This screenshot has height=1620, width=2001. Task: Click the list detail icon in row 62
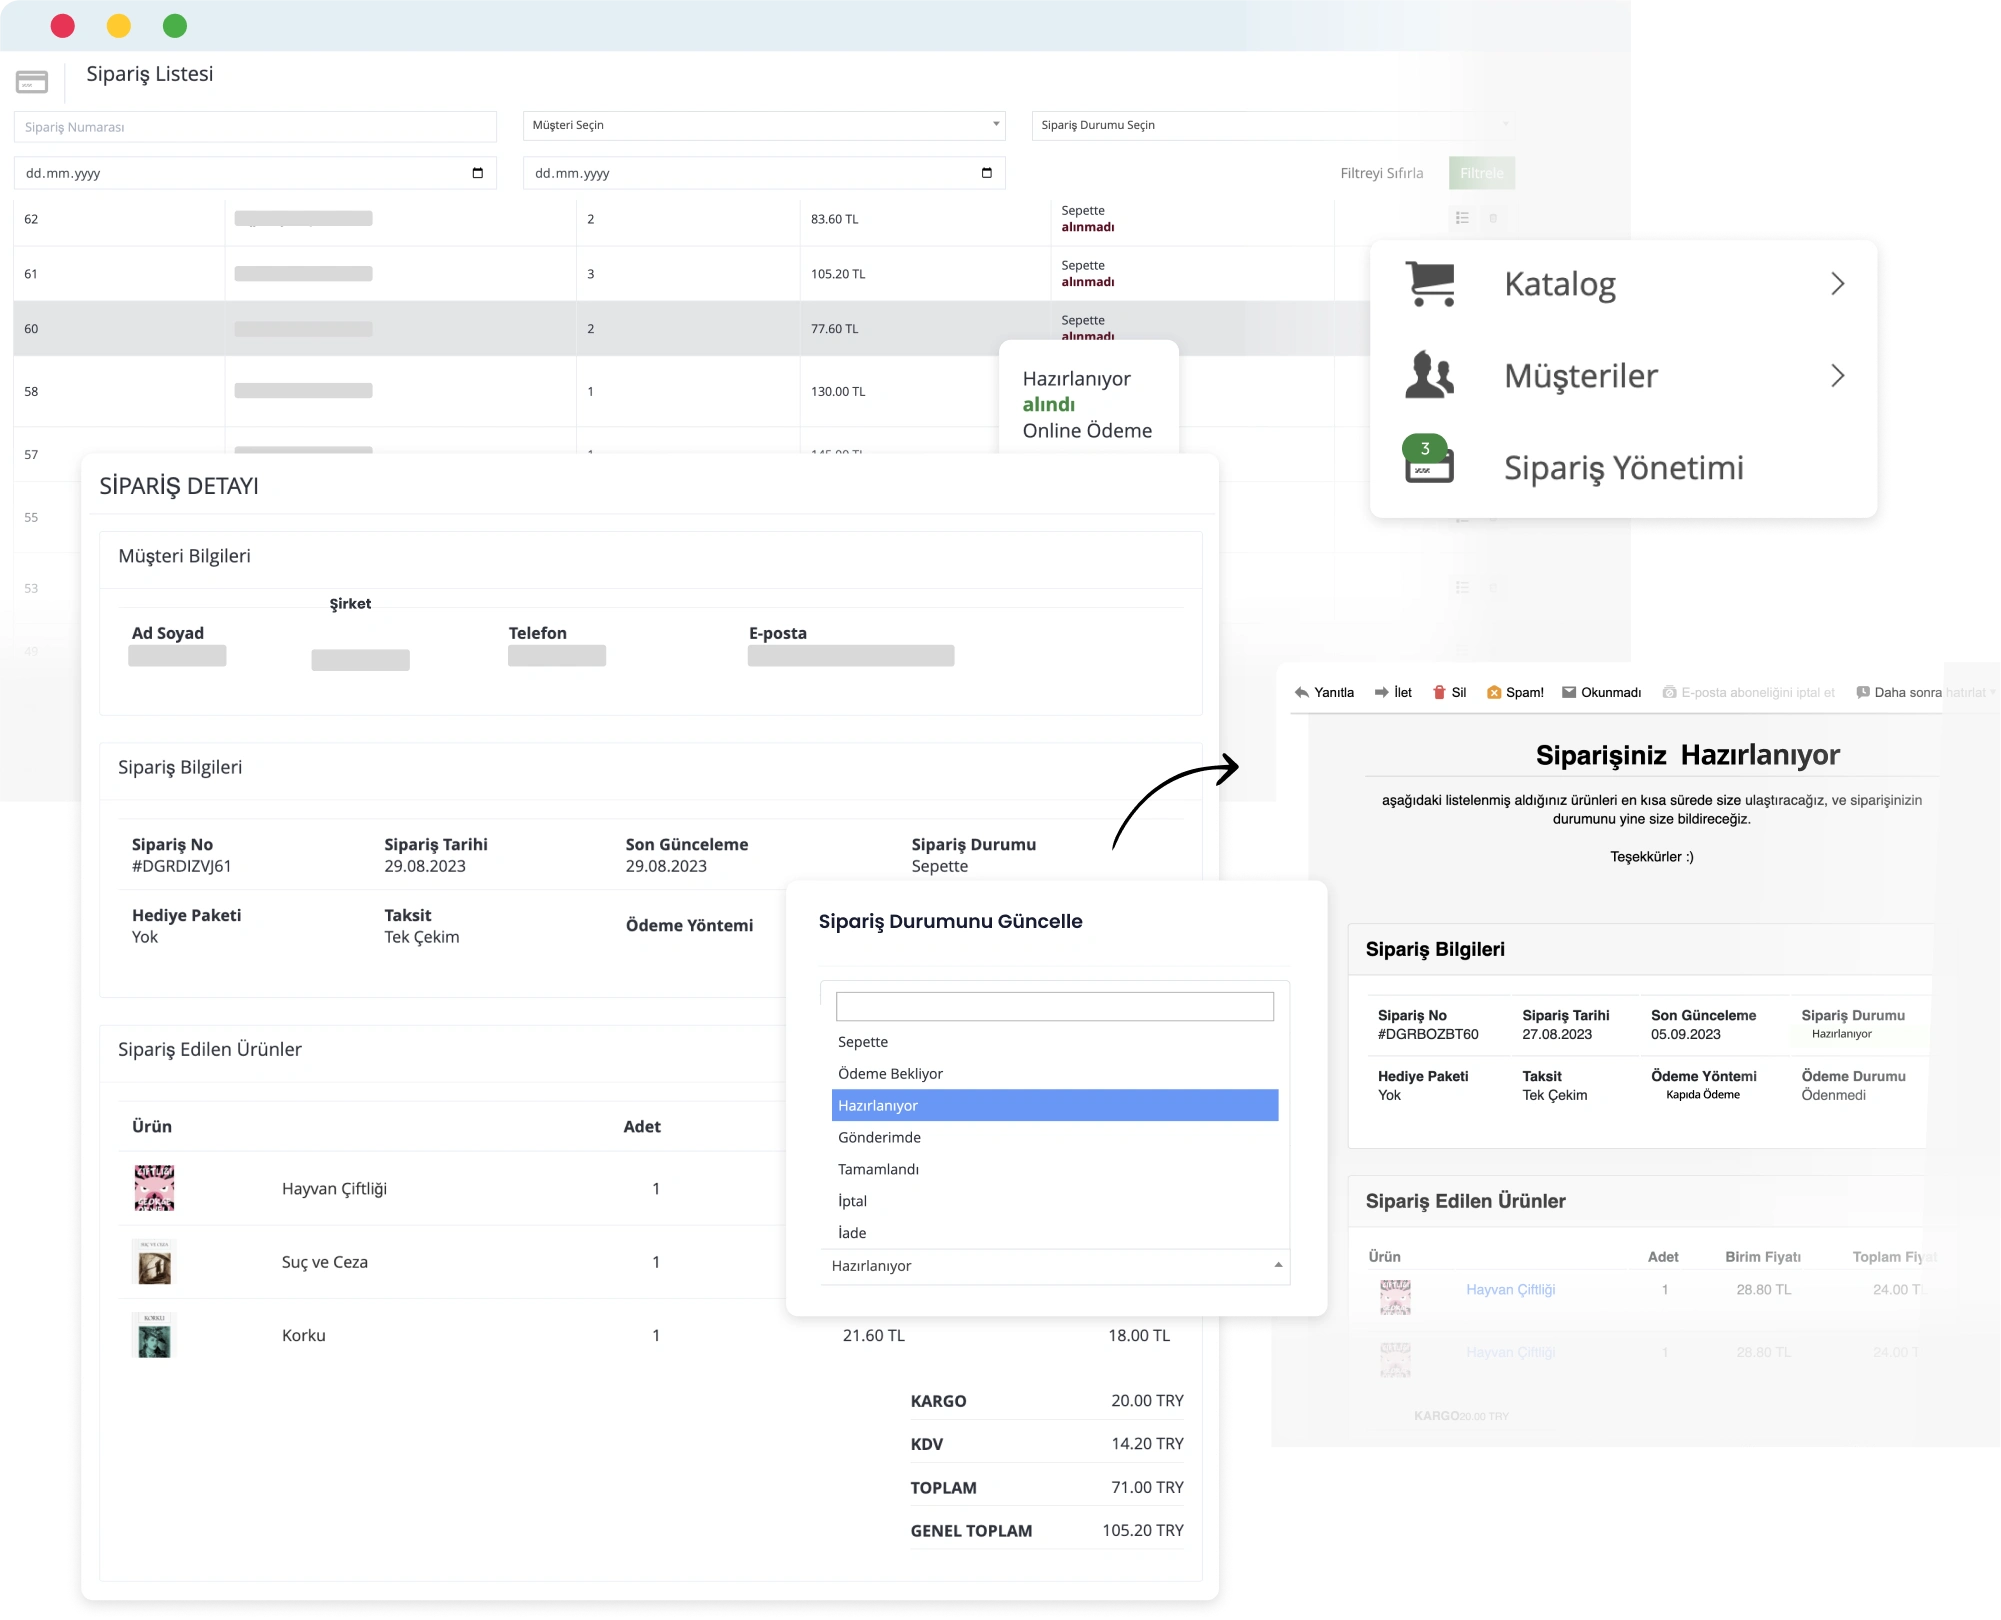point(1462,218)
